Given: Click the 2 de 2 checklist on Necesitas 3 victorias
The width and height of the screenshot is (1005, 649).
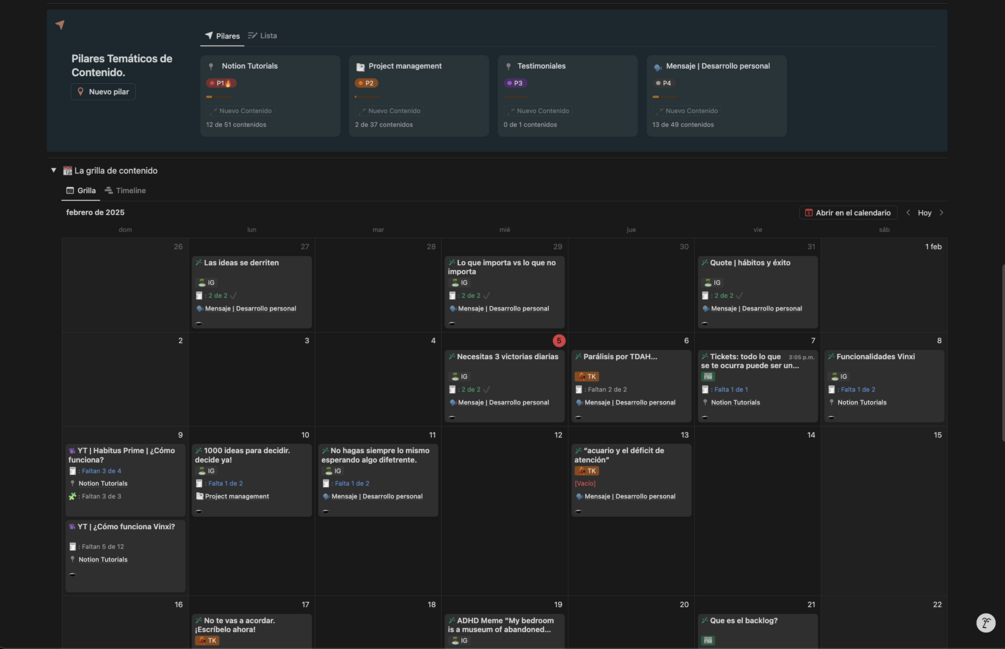Looking at the screenshot, I should [x=471, y=390].
